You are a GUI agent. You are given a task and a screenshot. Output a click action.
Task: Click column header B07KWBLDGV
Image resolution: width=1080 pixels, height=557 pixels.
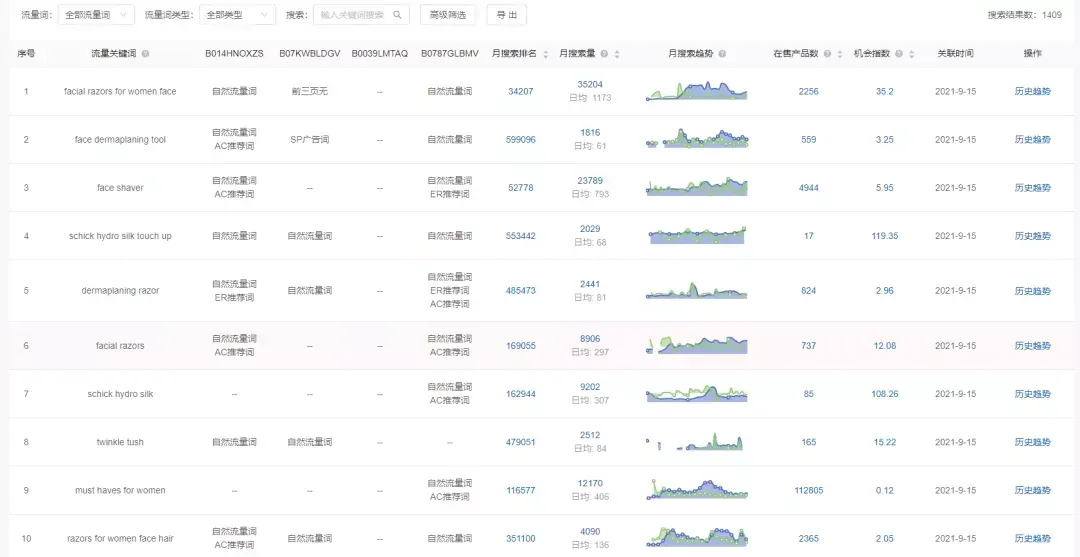(310, 53)
